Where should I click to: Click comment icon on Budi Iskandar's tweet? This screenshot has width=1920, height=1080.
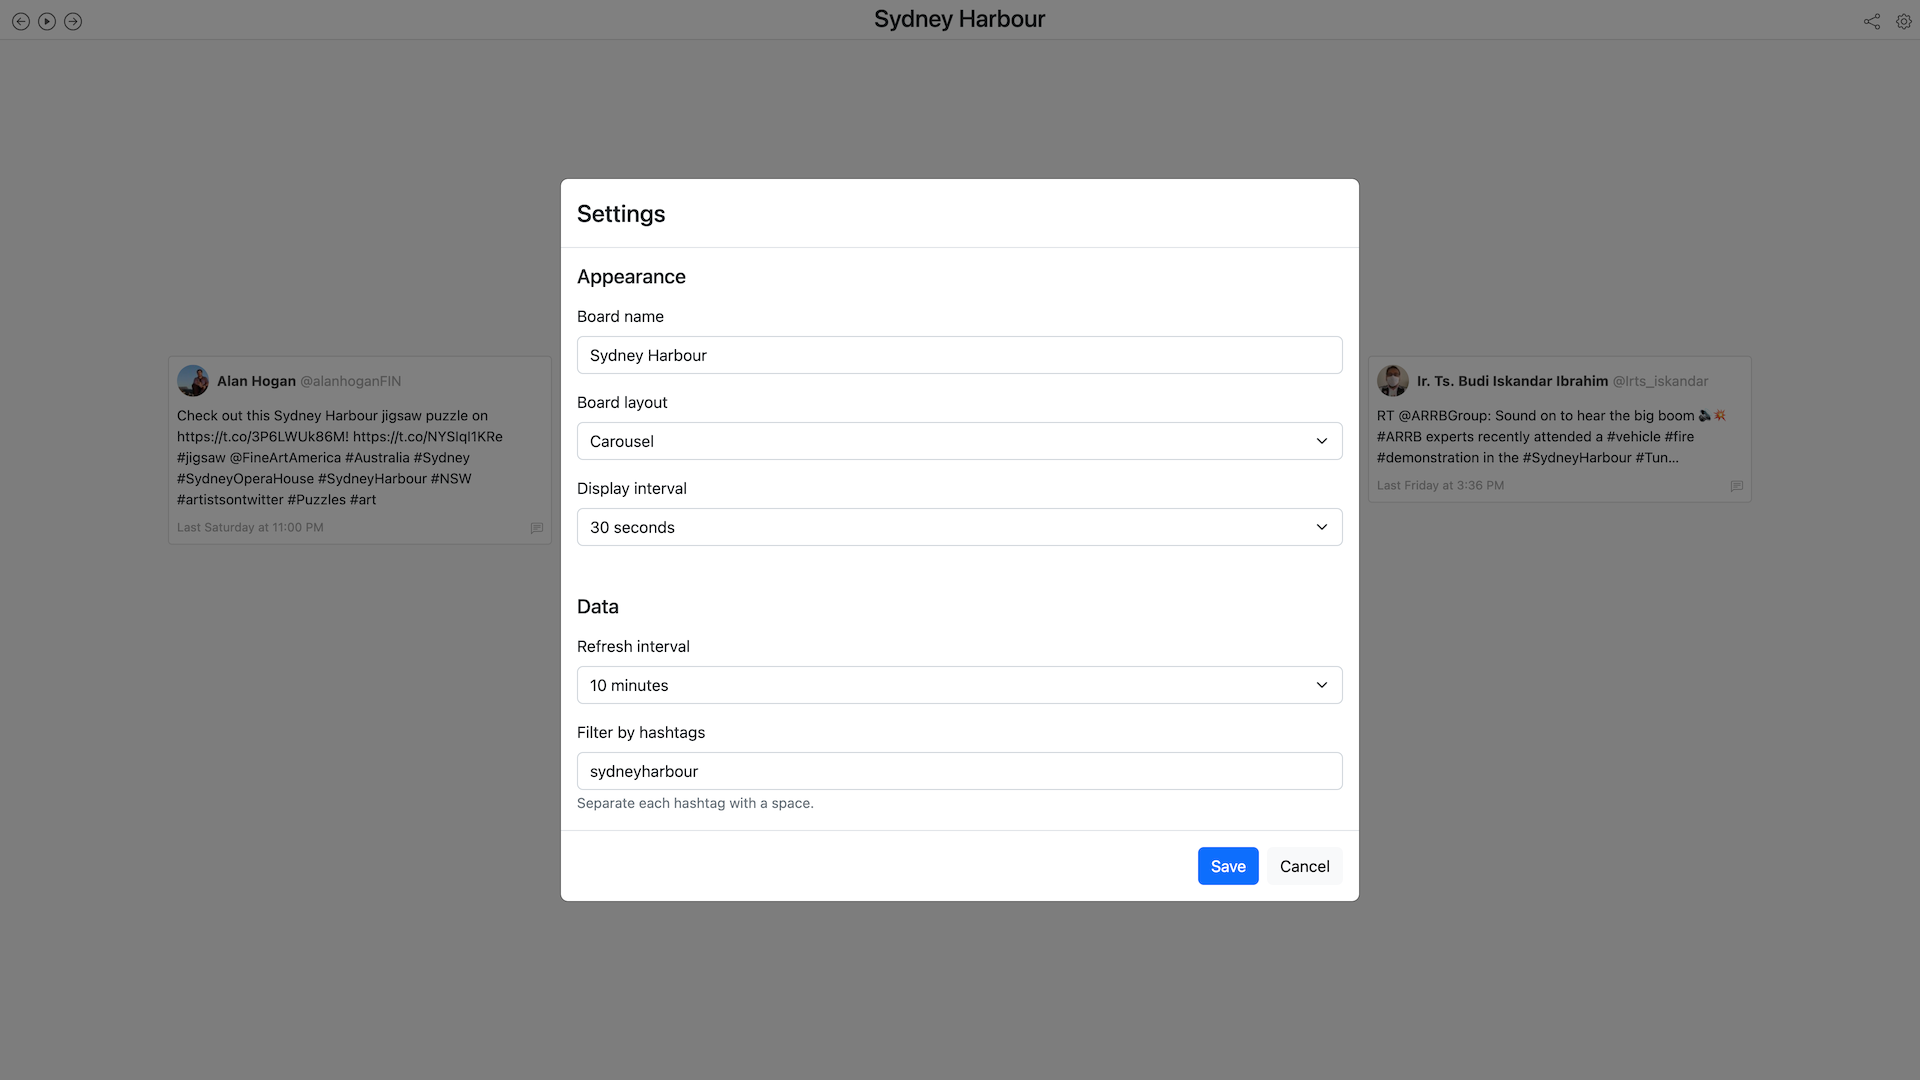click(x=1736, y=486)
